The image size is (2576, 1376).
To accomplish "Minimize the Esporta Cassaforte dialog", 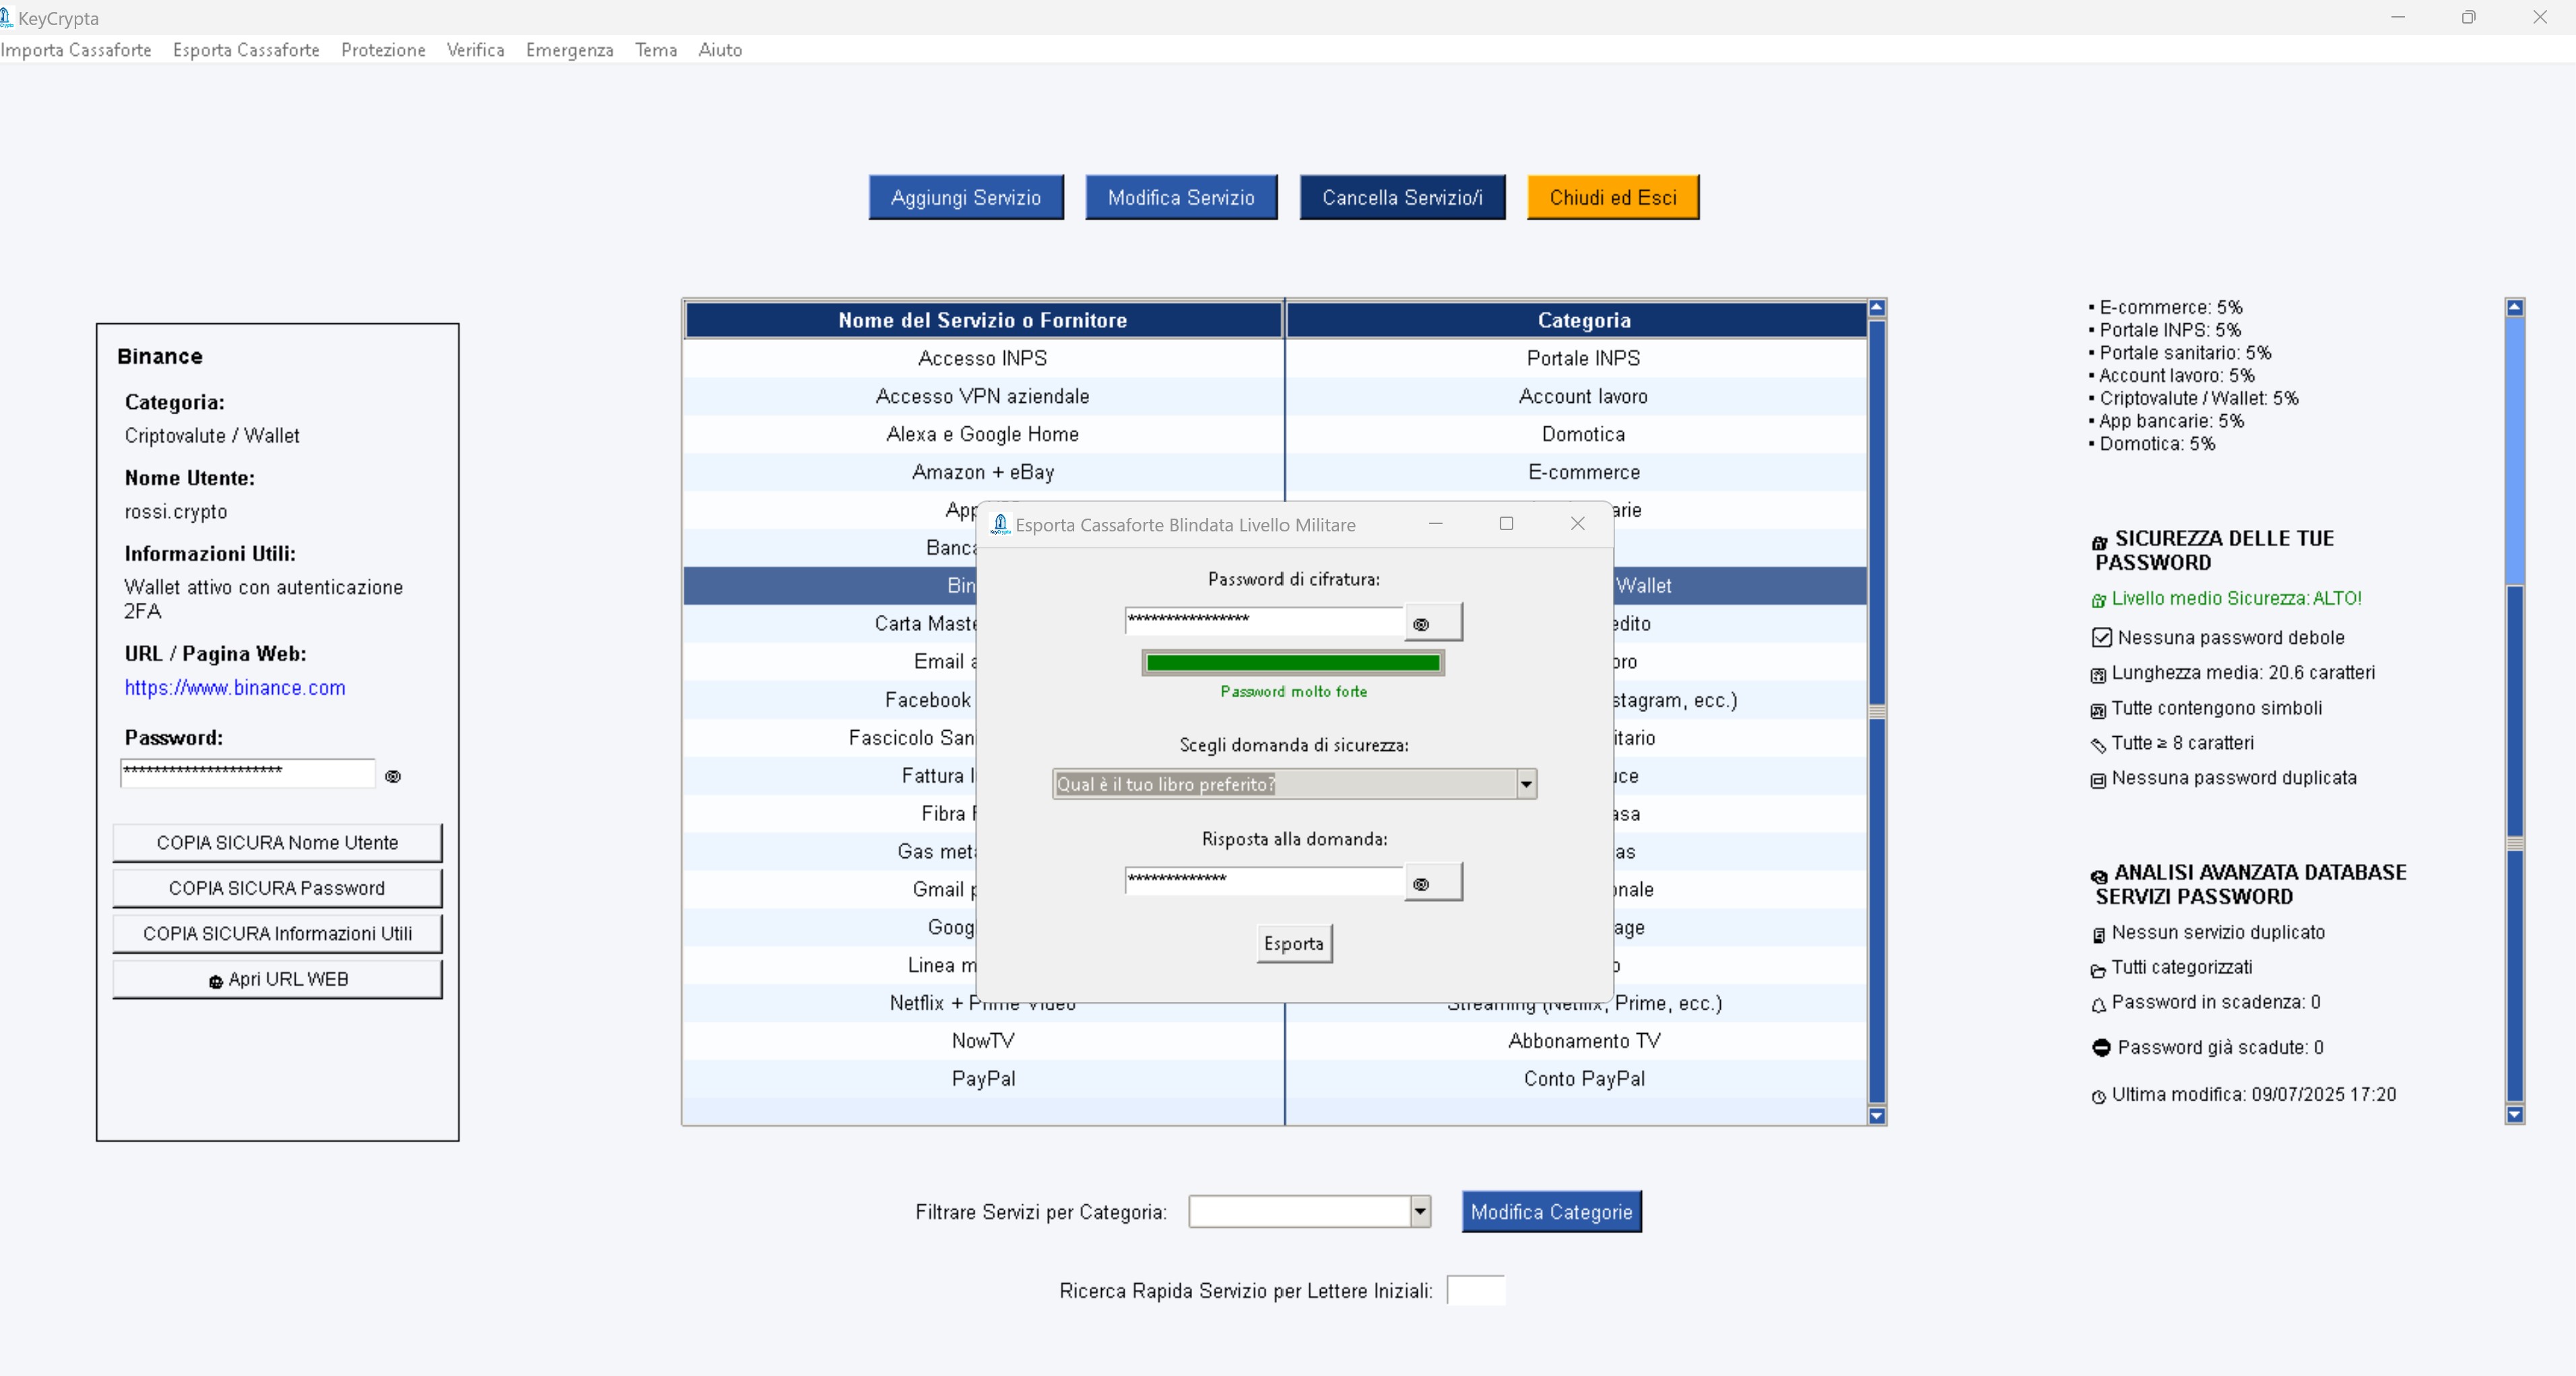I will point(1436,524).
